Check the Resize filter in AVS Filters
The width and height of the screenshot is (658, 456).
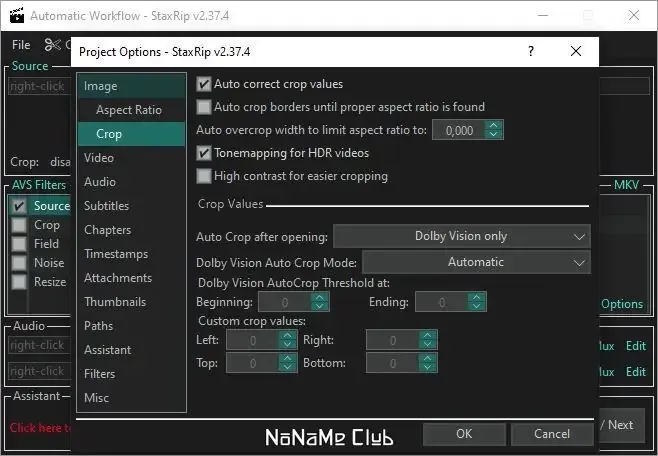tap(19, 281)
